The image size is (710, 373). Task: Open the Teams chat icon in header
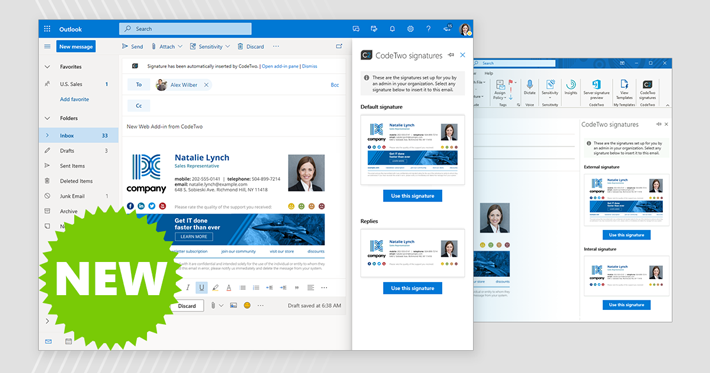356,29
